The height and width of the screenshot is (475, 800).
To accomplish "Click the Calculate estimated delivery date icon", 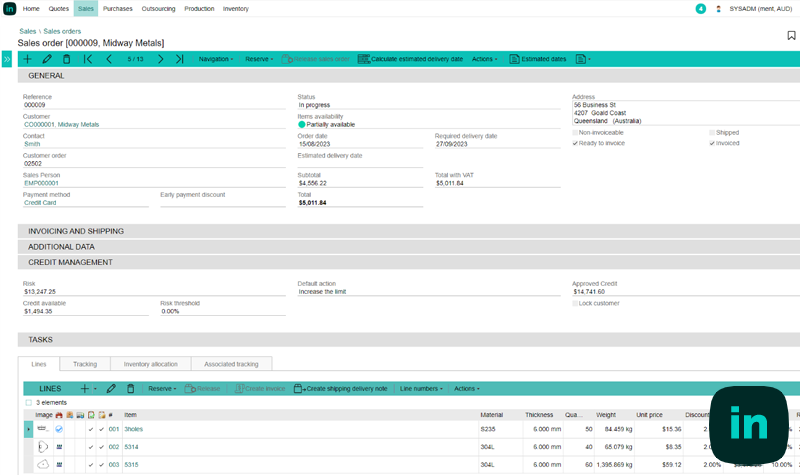I will [x=363, y=59].
